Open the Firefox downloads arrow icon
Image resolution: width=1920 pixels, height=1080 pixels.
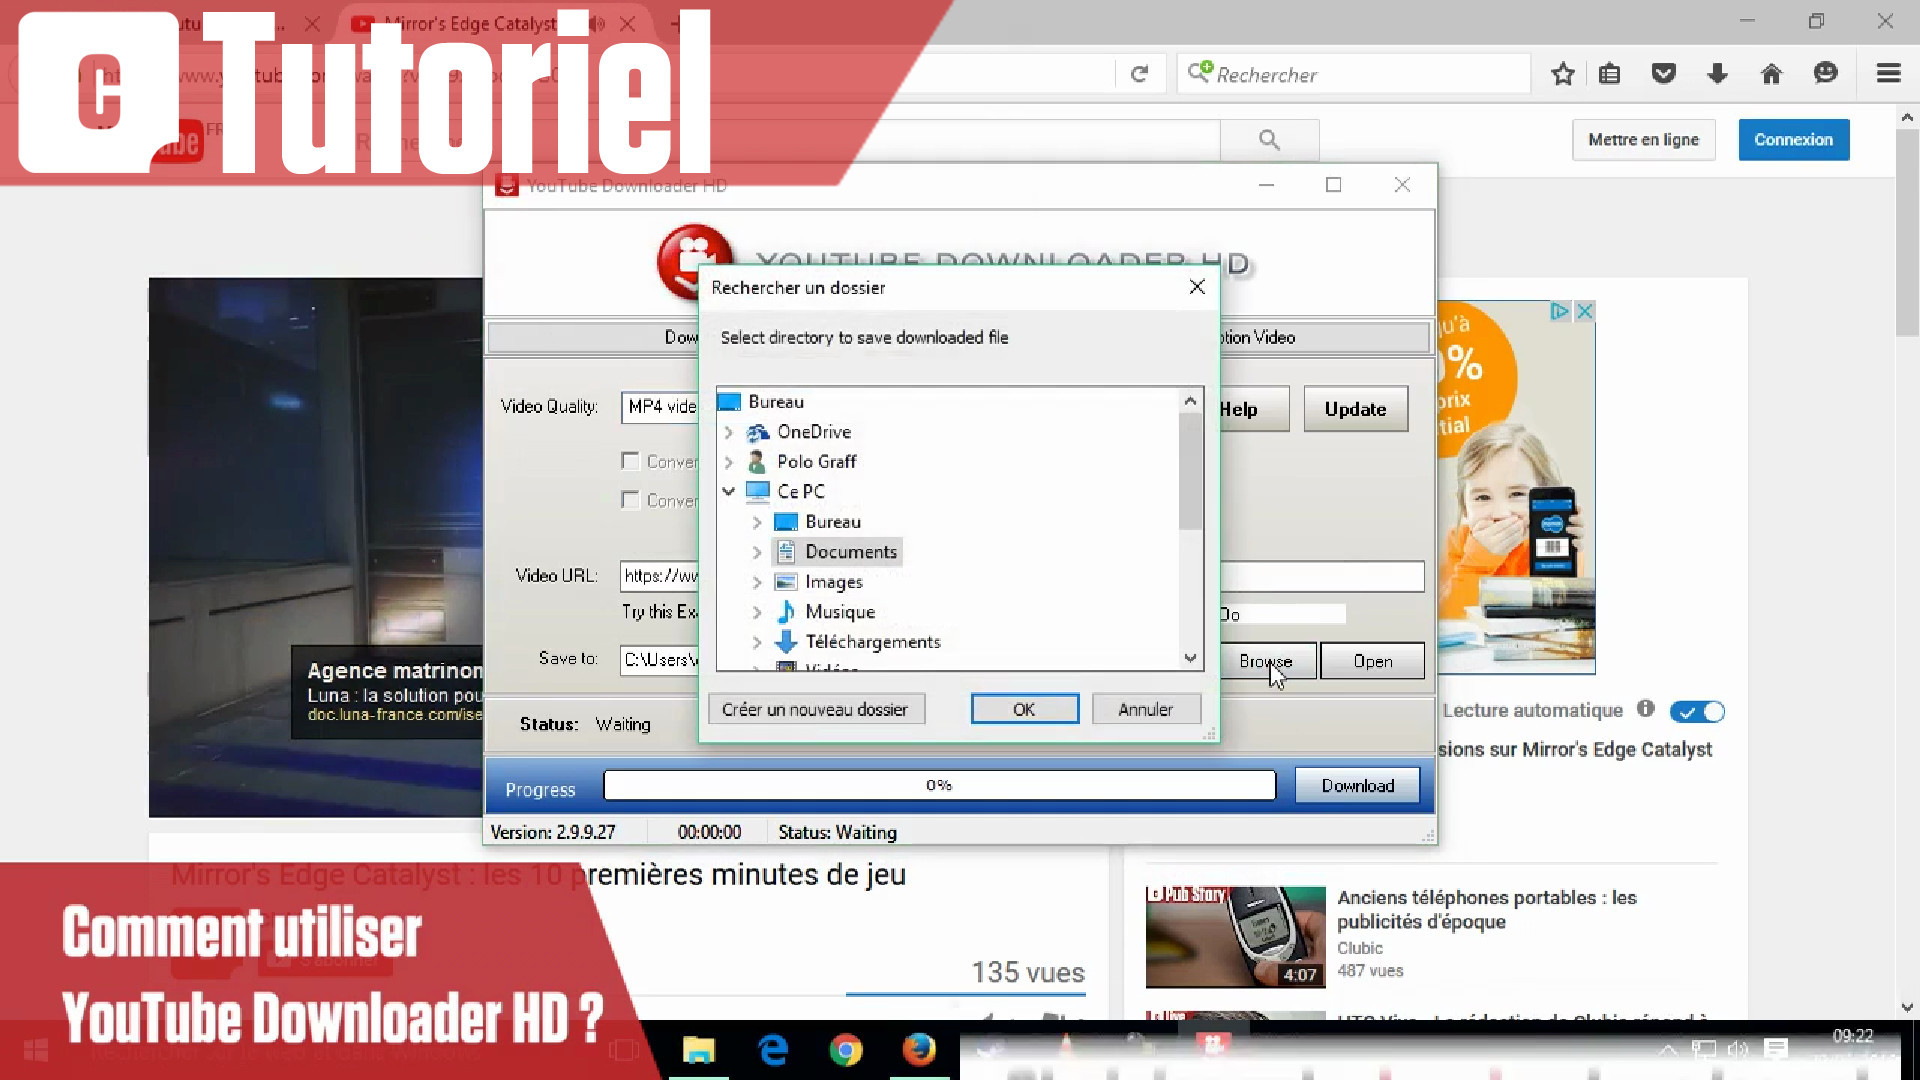click(1717, 73)
